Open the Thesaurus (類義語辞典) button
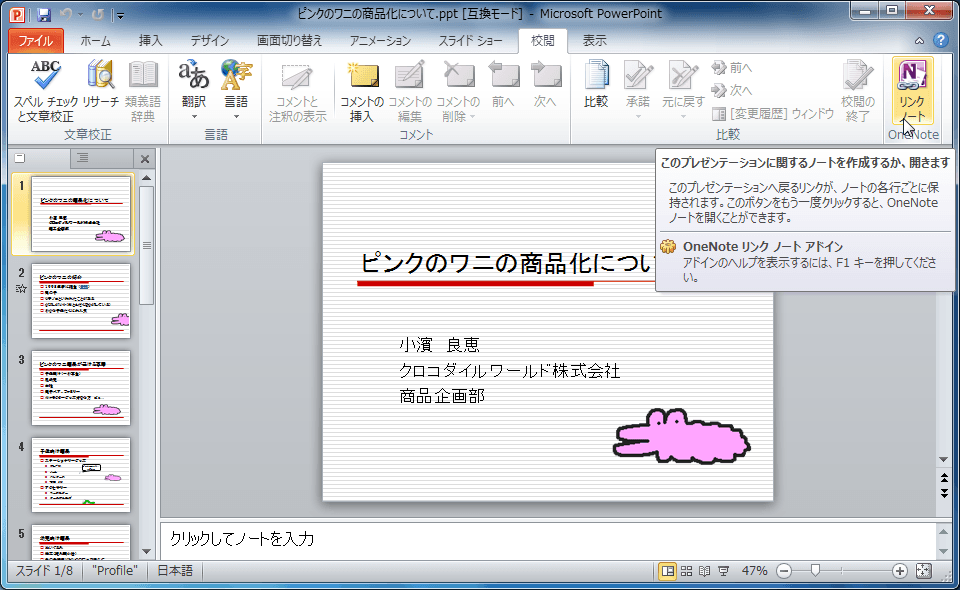Image resolution: width=960 pixels, height=590 pixels. point(143,91)
